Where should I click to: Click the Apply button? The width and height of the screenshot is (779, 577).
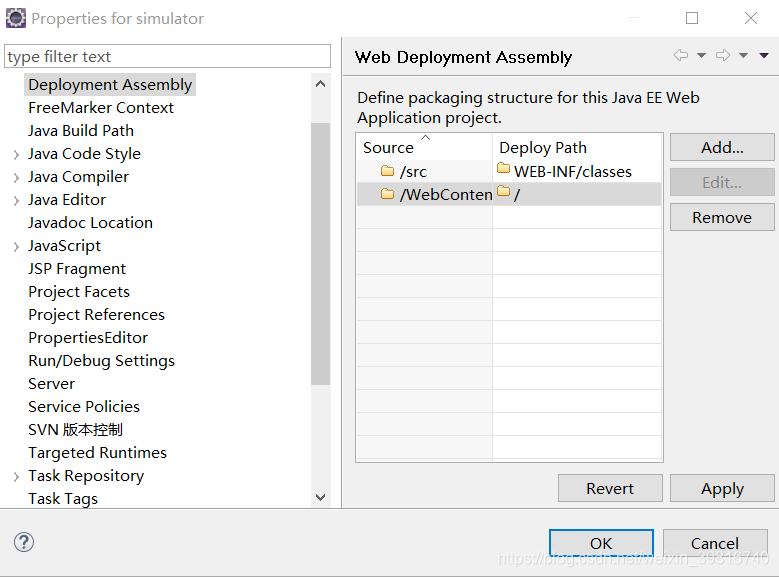coord(722,489)
